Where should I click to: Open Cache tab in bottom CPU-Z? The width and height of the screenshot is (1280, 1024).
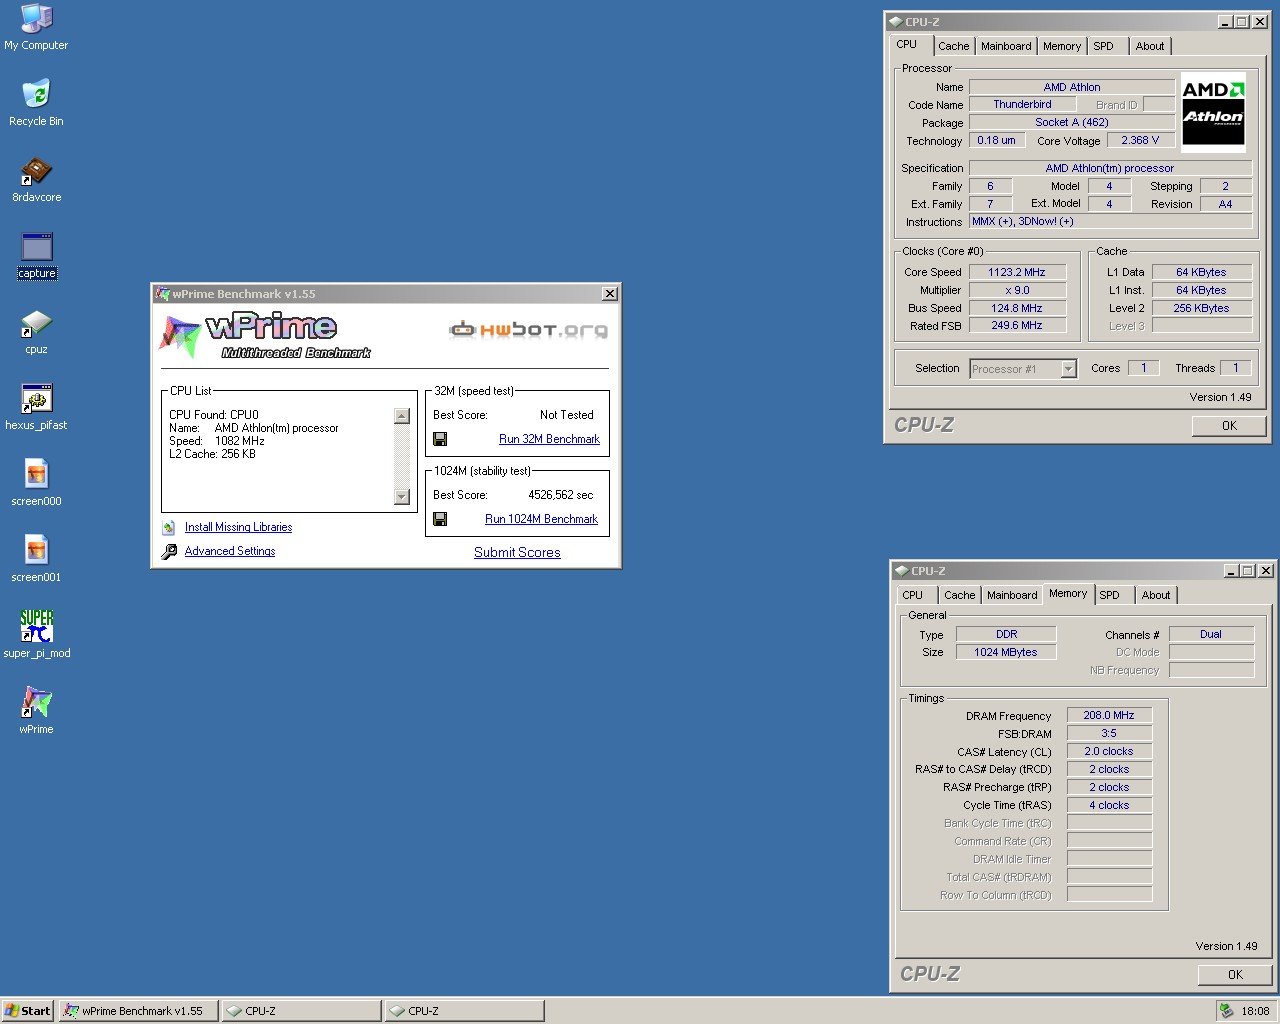pos(959,595)
